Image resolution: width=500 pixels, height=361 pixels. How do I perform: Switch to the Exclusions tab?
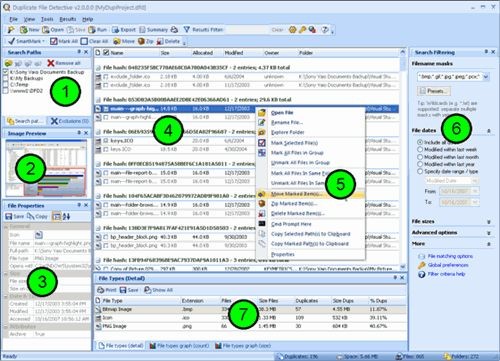(x=70, y=121)
